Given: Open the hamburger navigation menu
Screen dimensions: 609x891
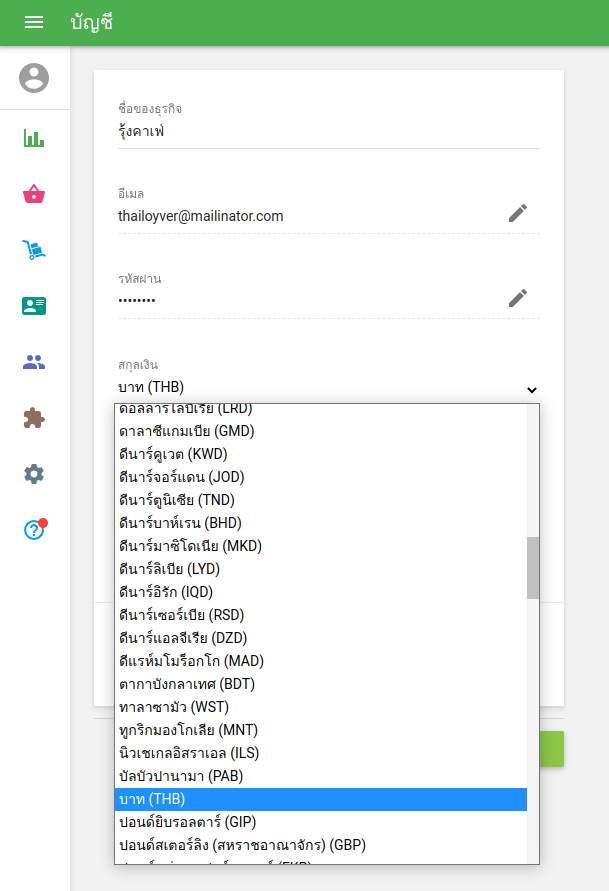Looking at the screenshot, I should click(x=34, y=22).
